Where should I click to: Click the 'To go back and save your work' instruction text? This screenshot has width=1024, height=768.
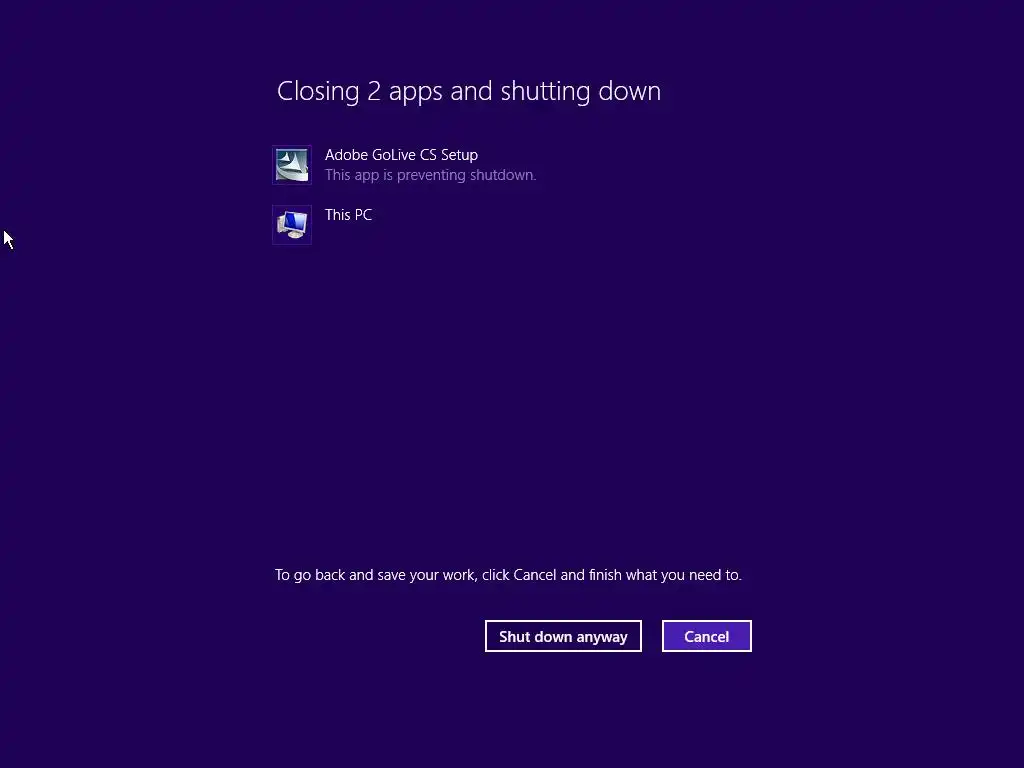[x=508, y=575]
